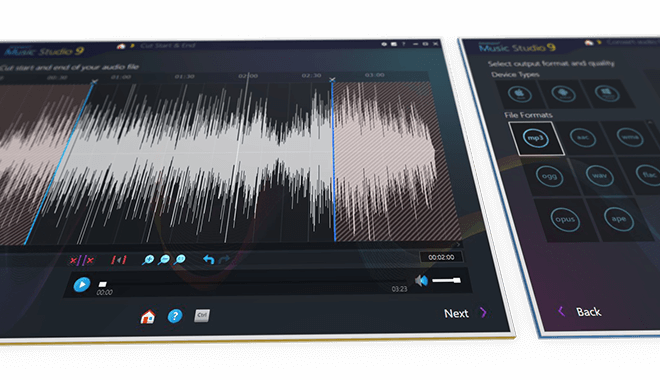This screenshot has height=380, width=660.
Task: Mute using the speaker icon
Action: tap(421, 281)
